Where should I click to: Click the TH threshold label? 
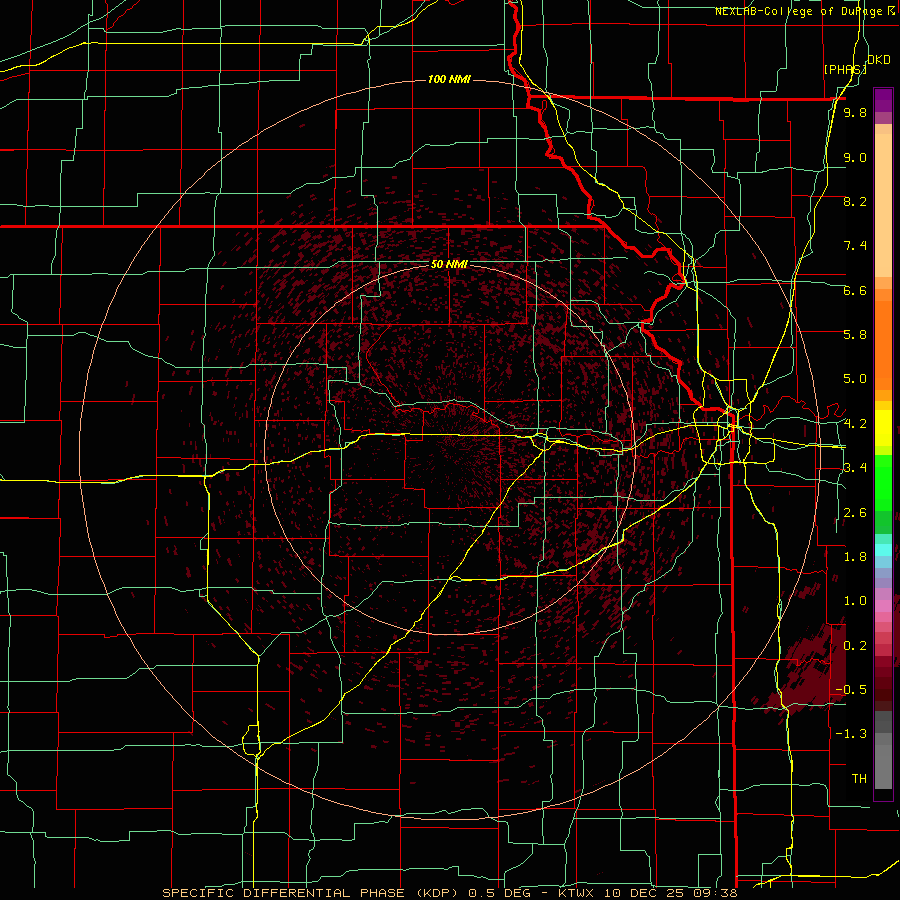[859, 779]
